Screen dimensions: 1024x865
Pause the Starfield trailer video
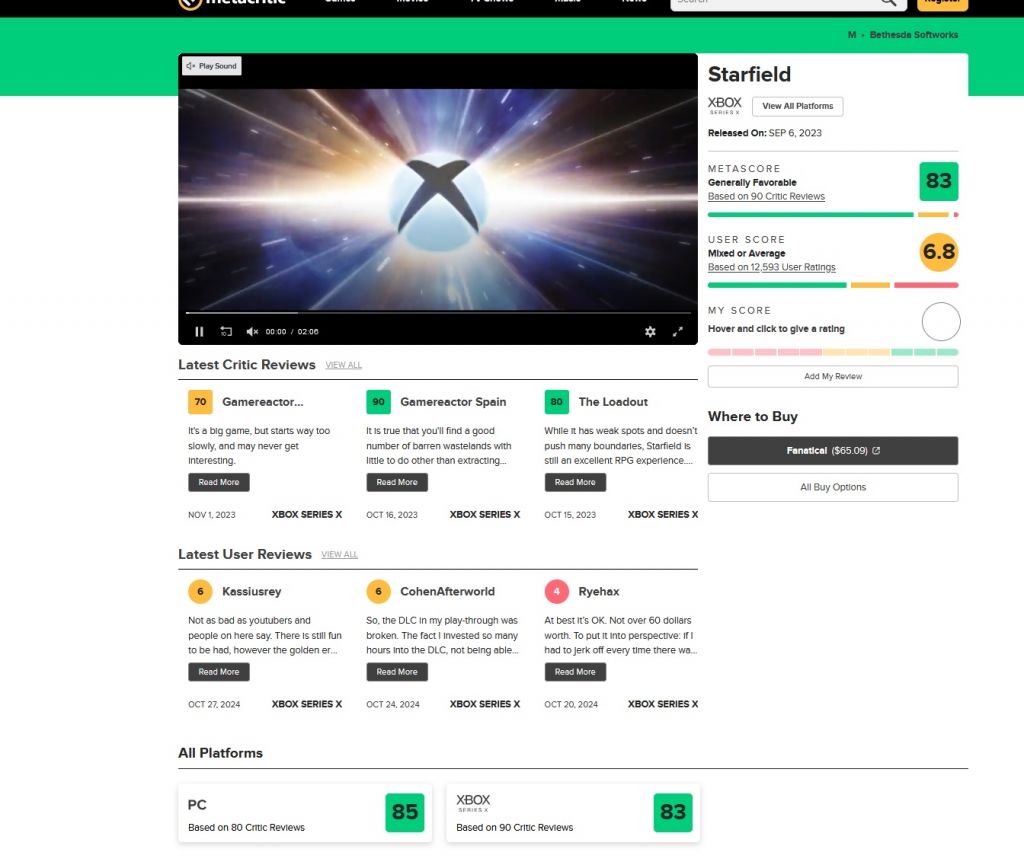coord(199,331)
